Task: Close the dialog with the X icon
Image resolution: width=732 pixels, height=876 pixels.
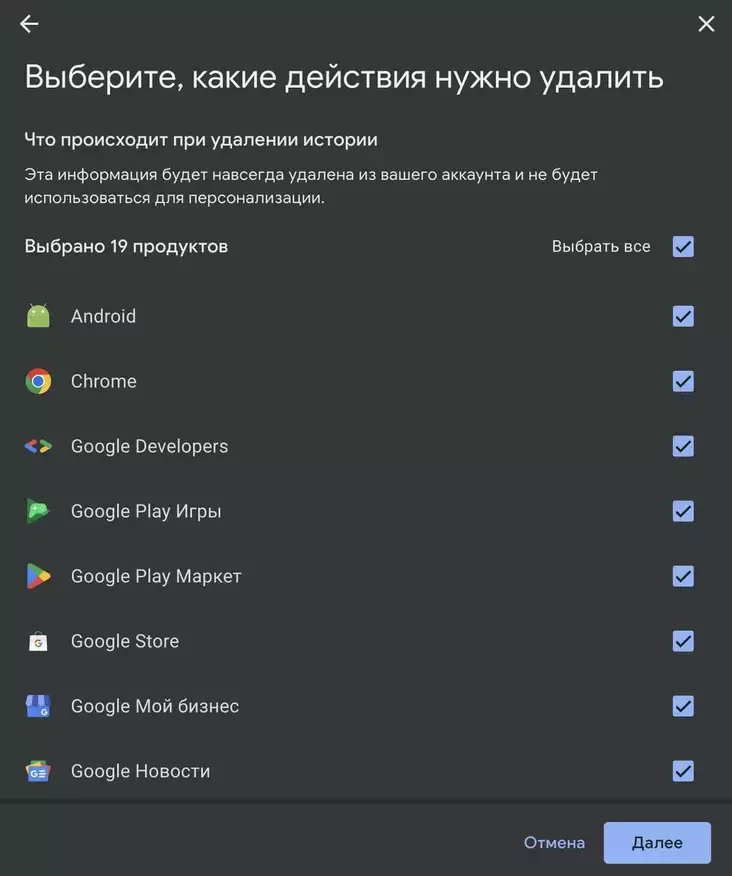Action: point(706,23)
